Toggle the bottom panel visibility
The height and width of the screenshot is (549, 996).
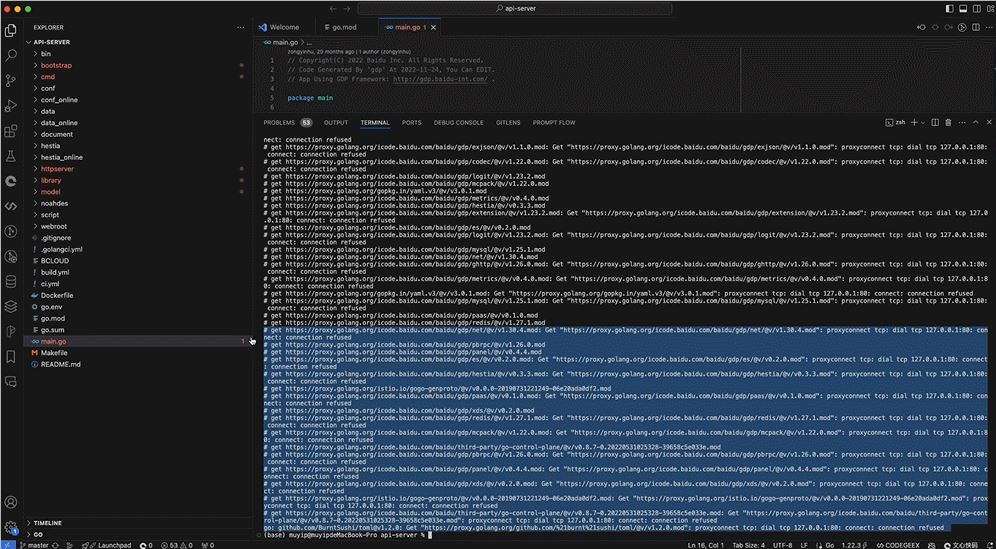(x=963, y=9)
